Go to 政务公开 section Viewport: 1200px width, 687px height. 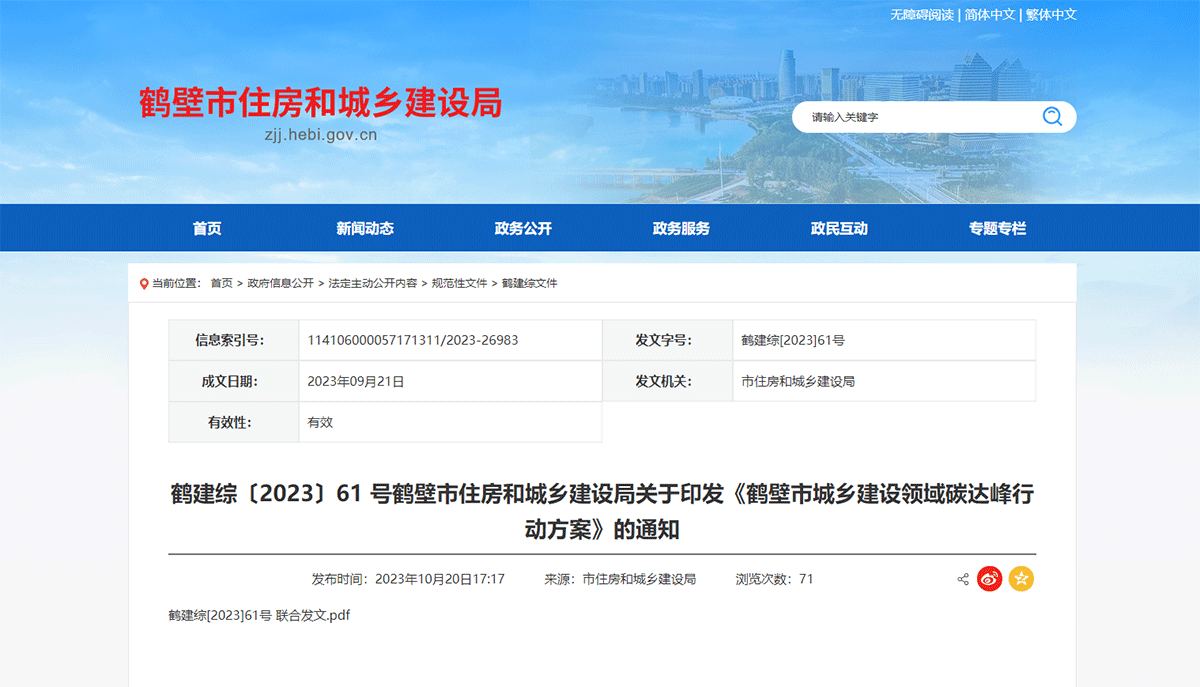click(523, 228)
